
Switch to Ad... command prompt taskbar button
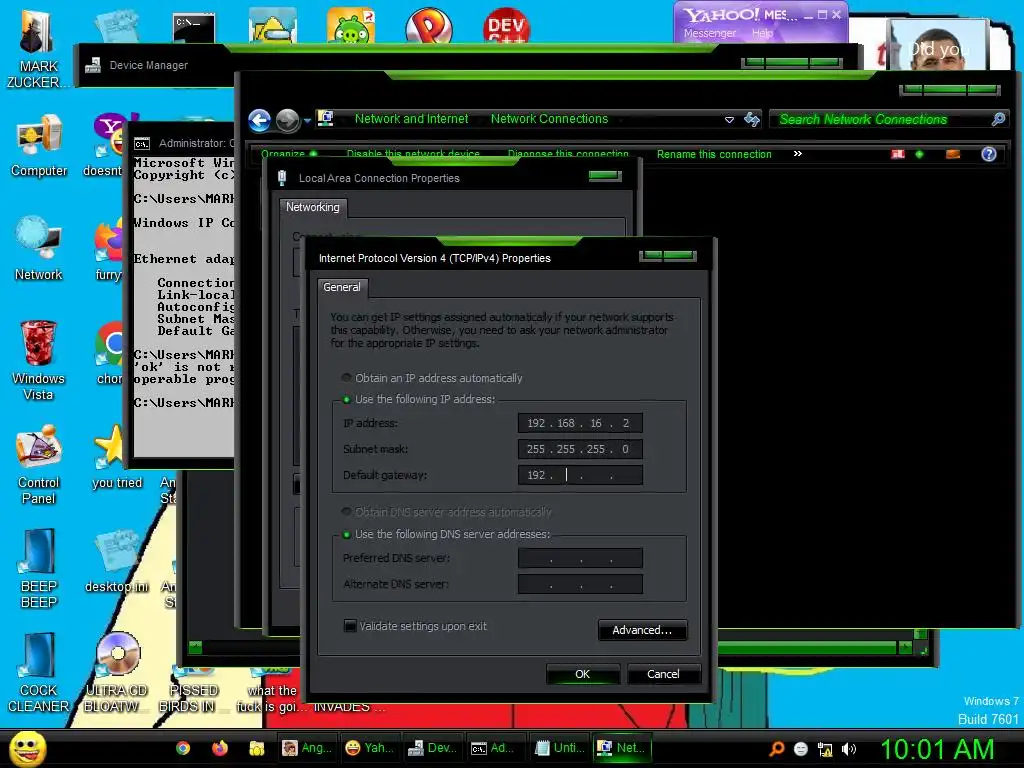coord(495,748)
